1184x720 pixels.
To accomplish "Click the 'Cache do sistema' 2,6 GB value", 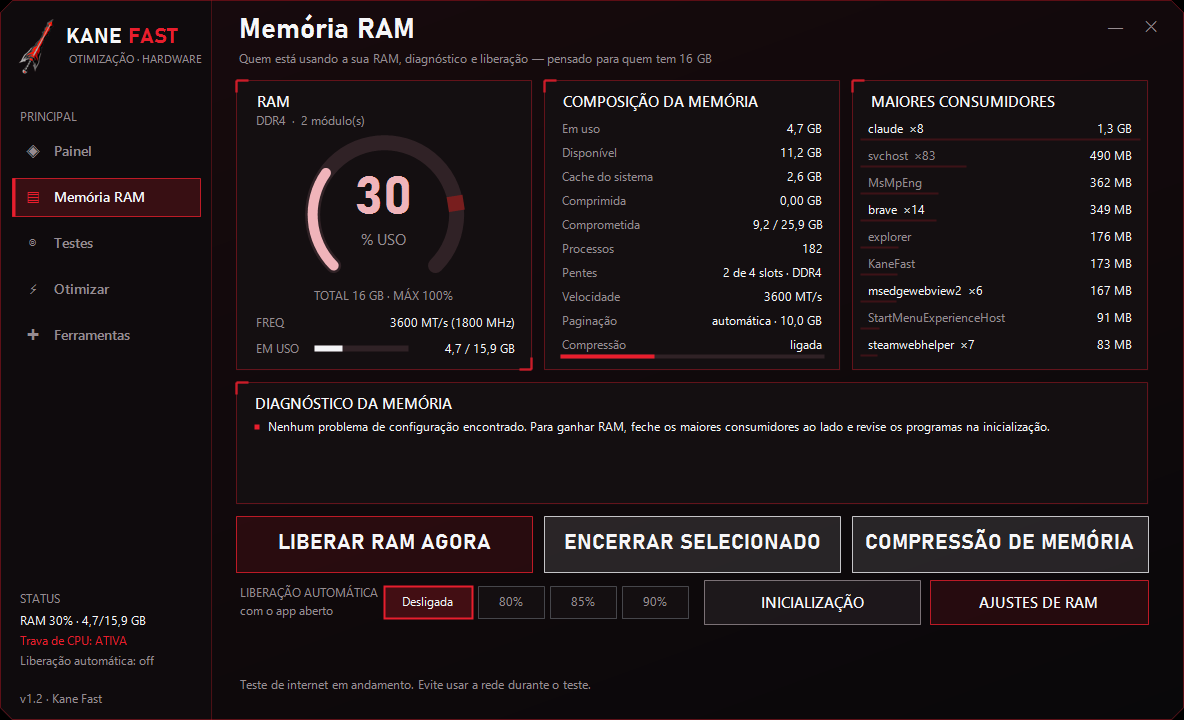I will point(804,177).
